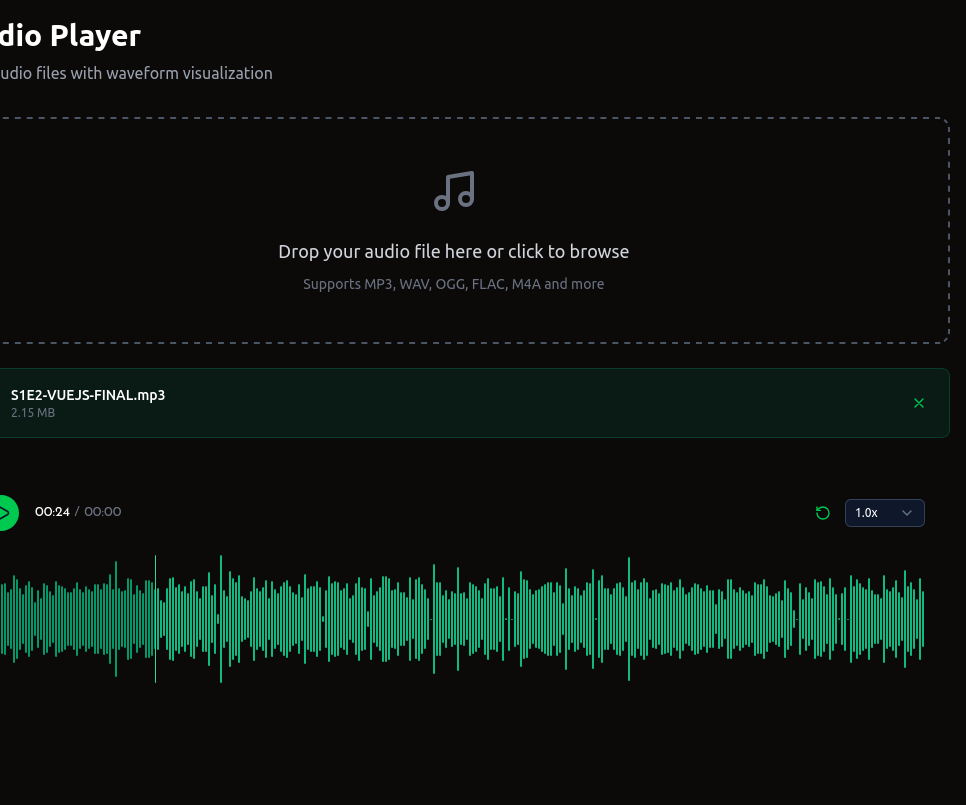Click the 2.15 MB file size label

(x=33, y=413)
